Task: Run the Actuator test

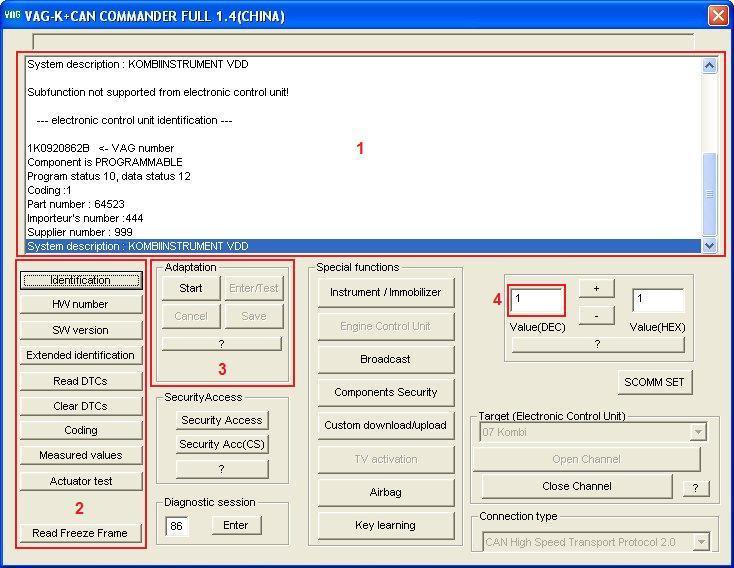Action: 81,481
